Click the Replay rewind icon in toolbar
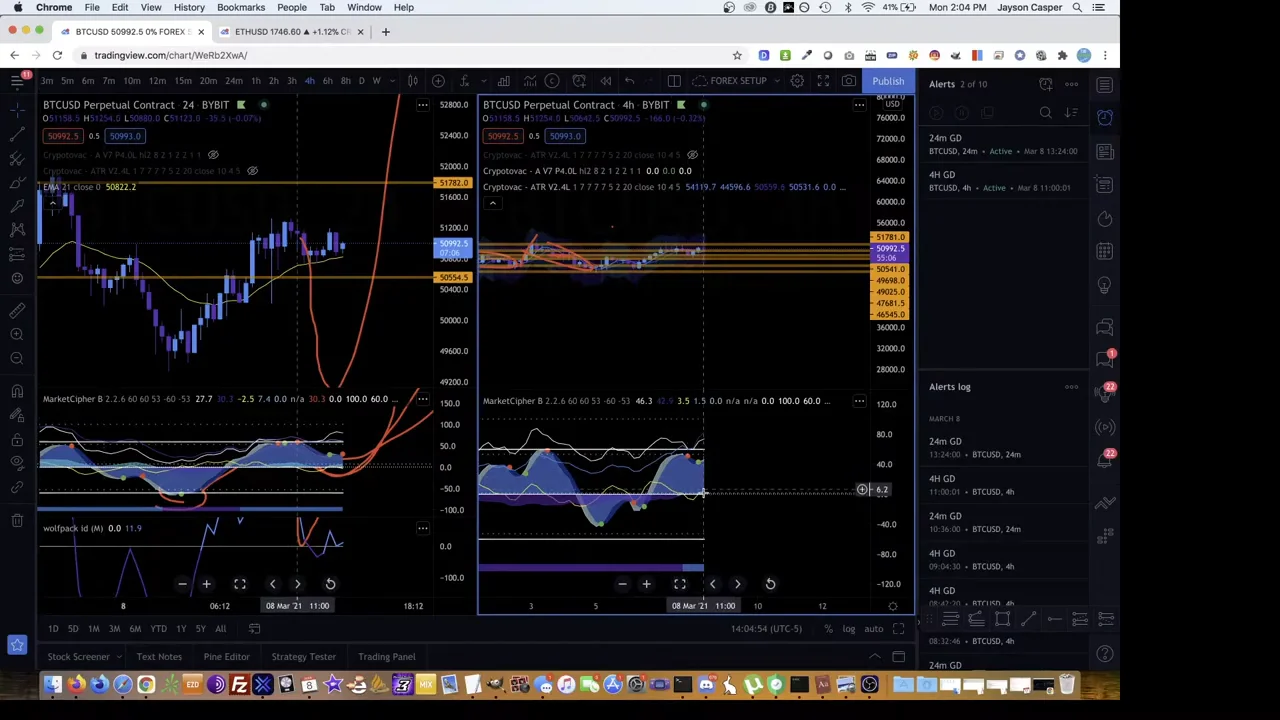The width and height of the screenshot is (1280, 720). pos(605,81)
